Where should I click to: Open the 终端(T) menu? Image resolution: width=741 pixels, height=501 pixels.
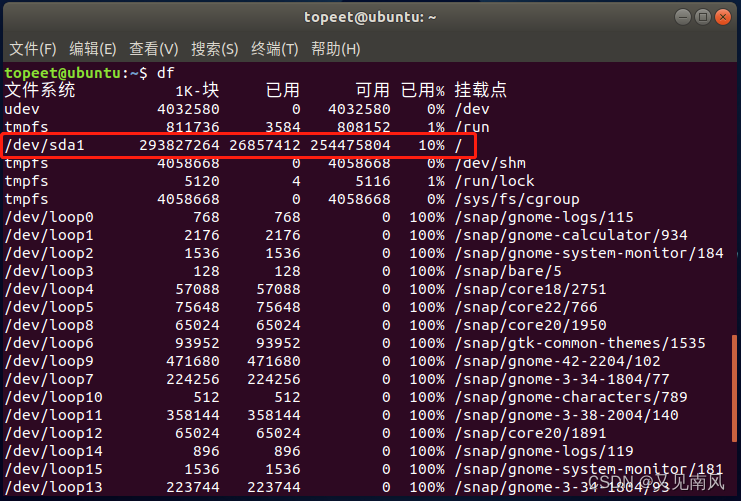pyautogui.click(x=275, y=49)
